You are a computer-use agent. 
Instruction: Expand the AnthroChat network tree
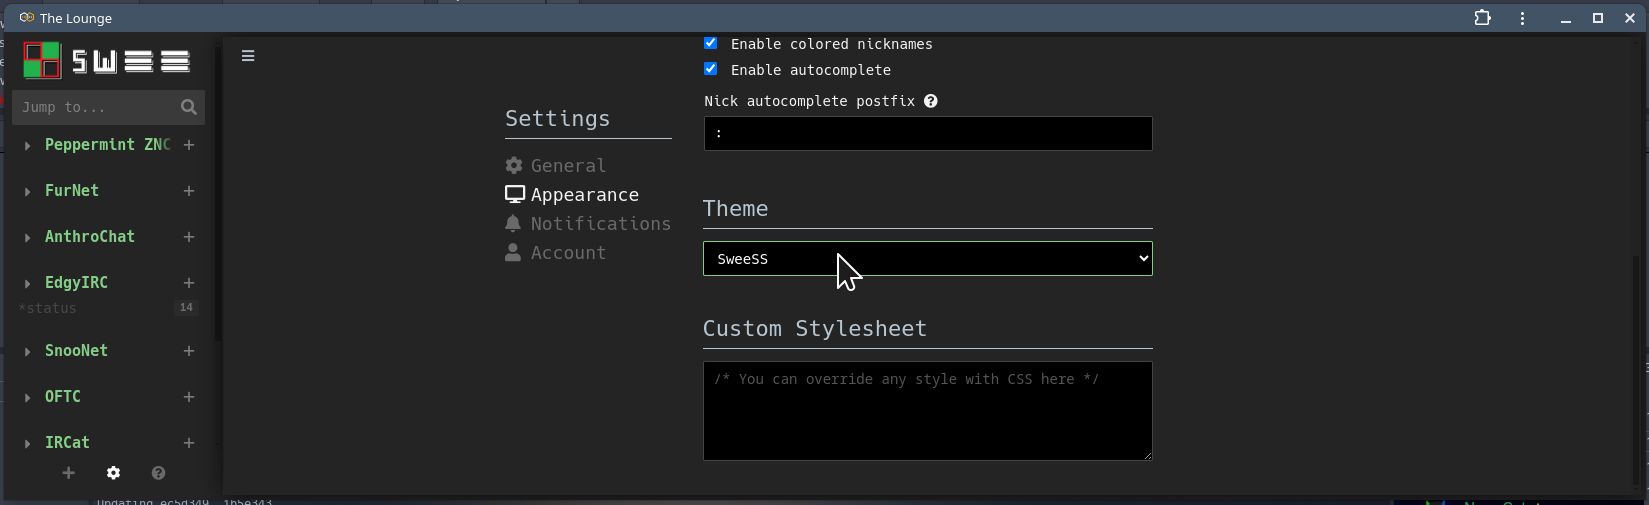click(27, 238)
